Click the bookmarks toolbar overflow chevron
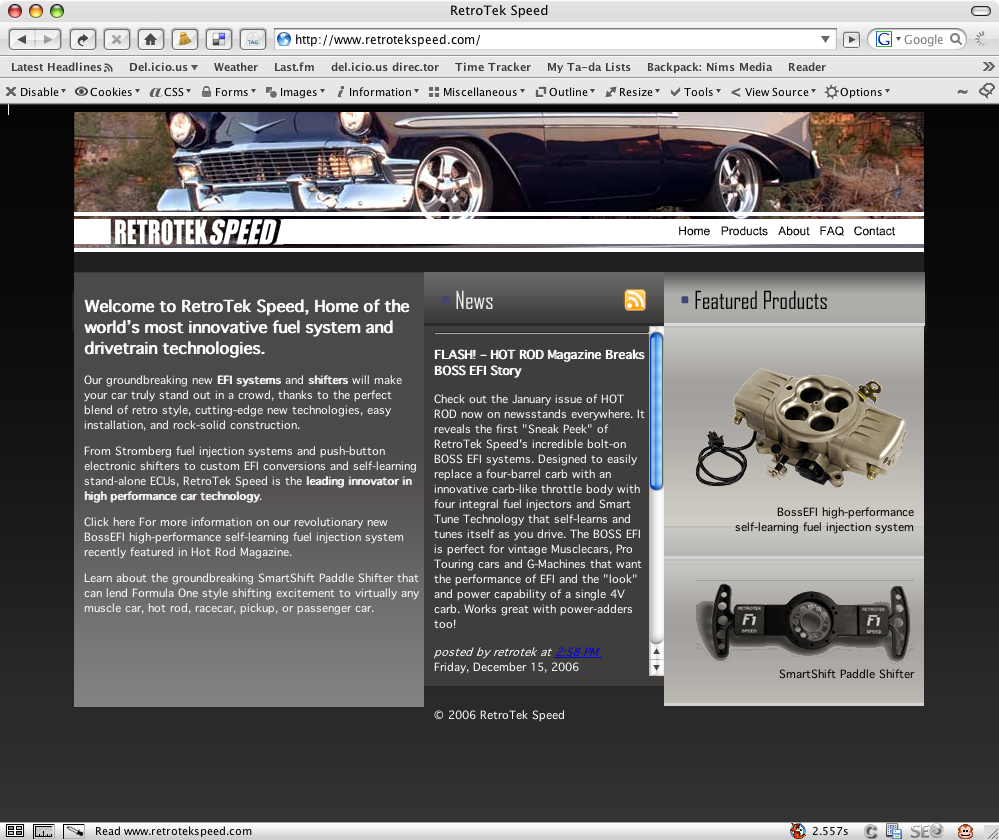Viewport: 999px width, 840px height. (x=988, y=66)
